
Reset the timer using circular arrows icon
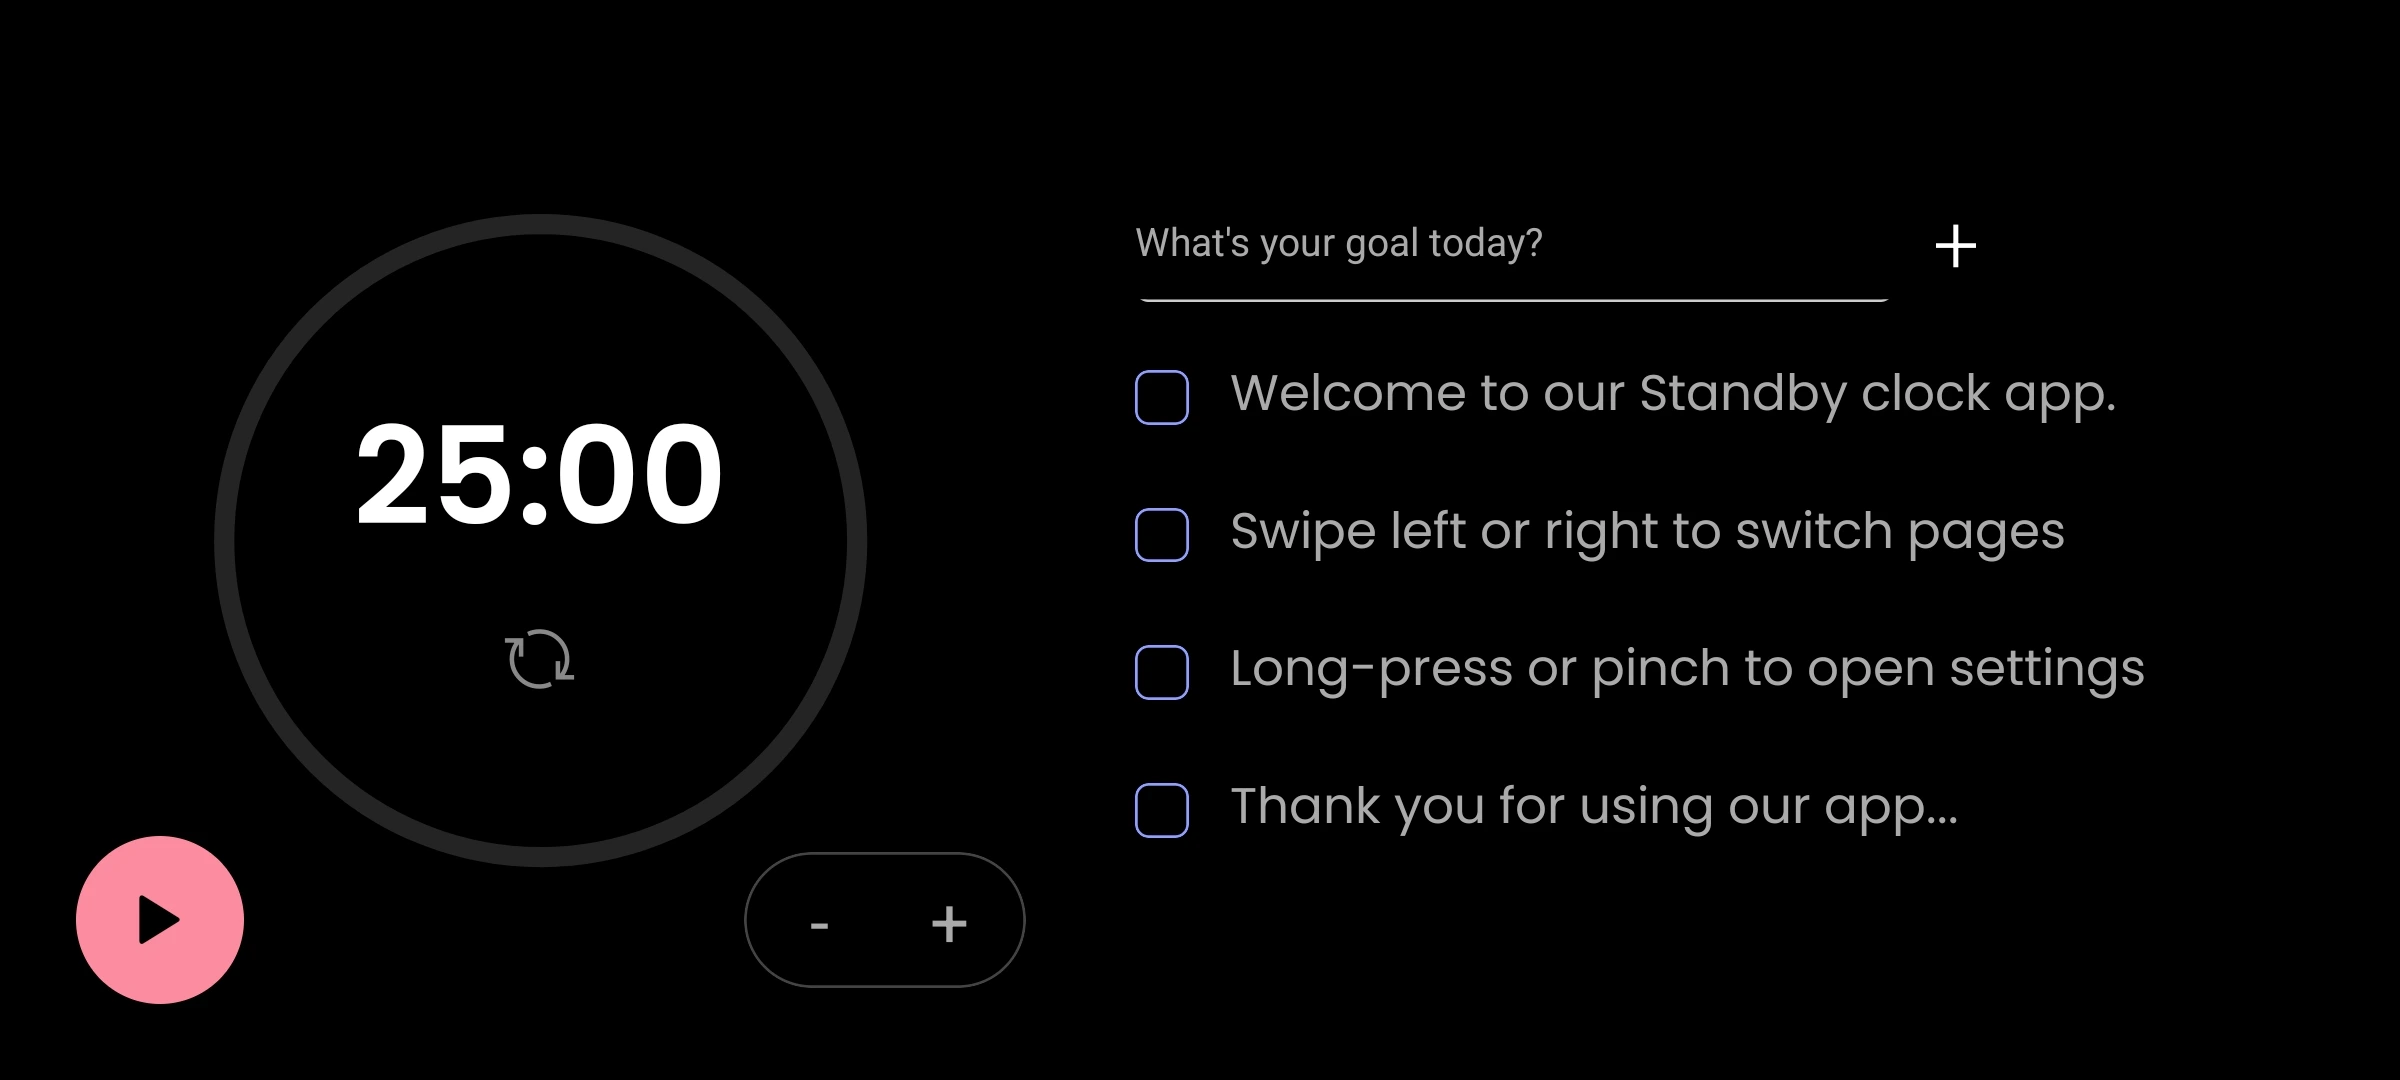[540, 659]
